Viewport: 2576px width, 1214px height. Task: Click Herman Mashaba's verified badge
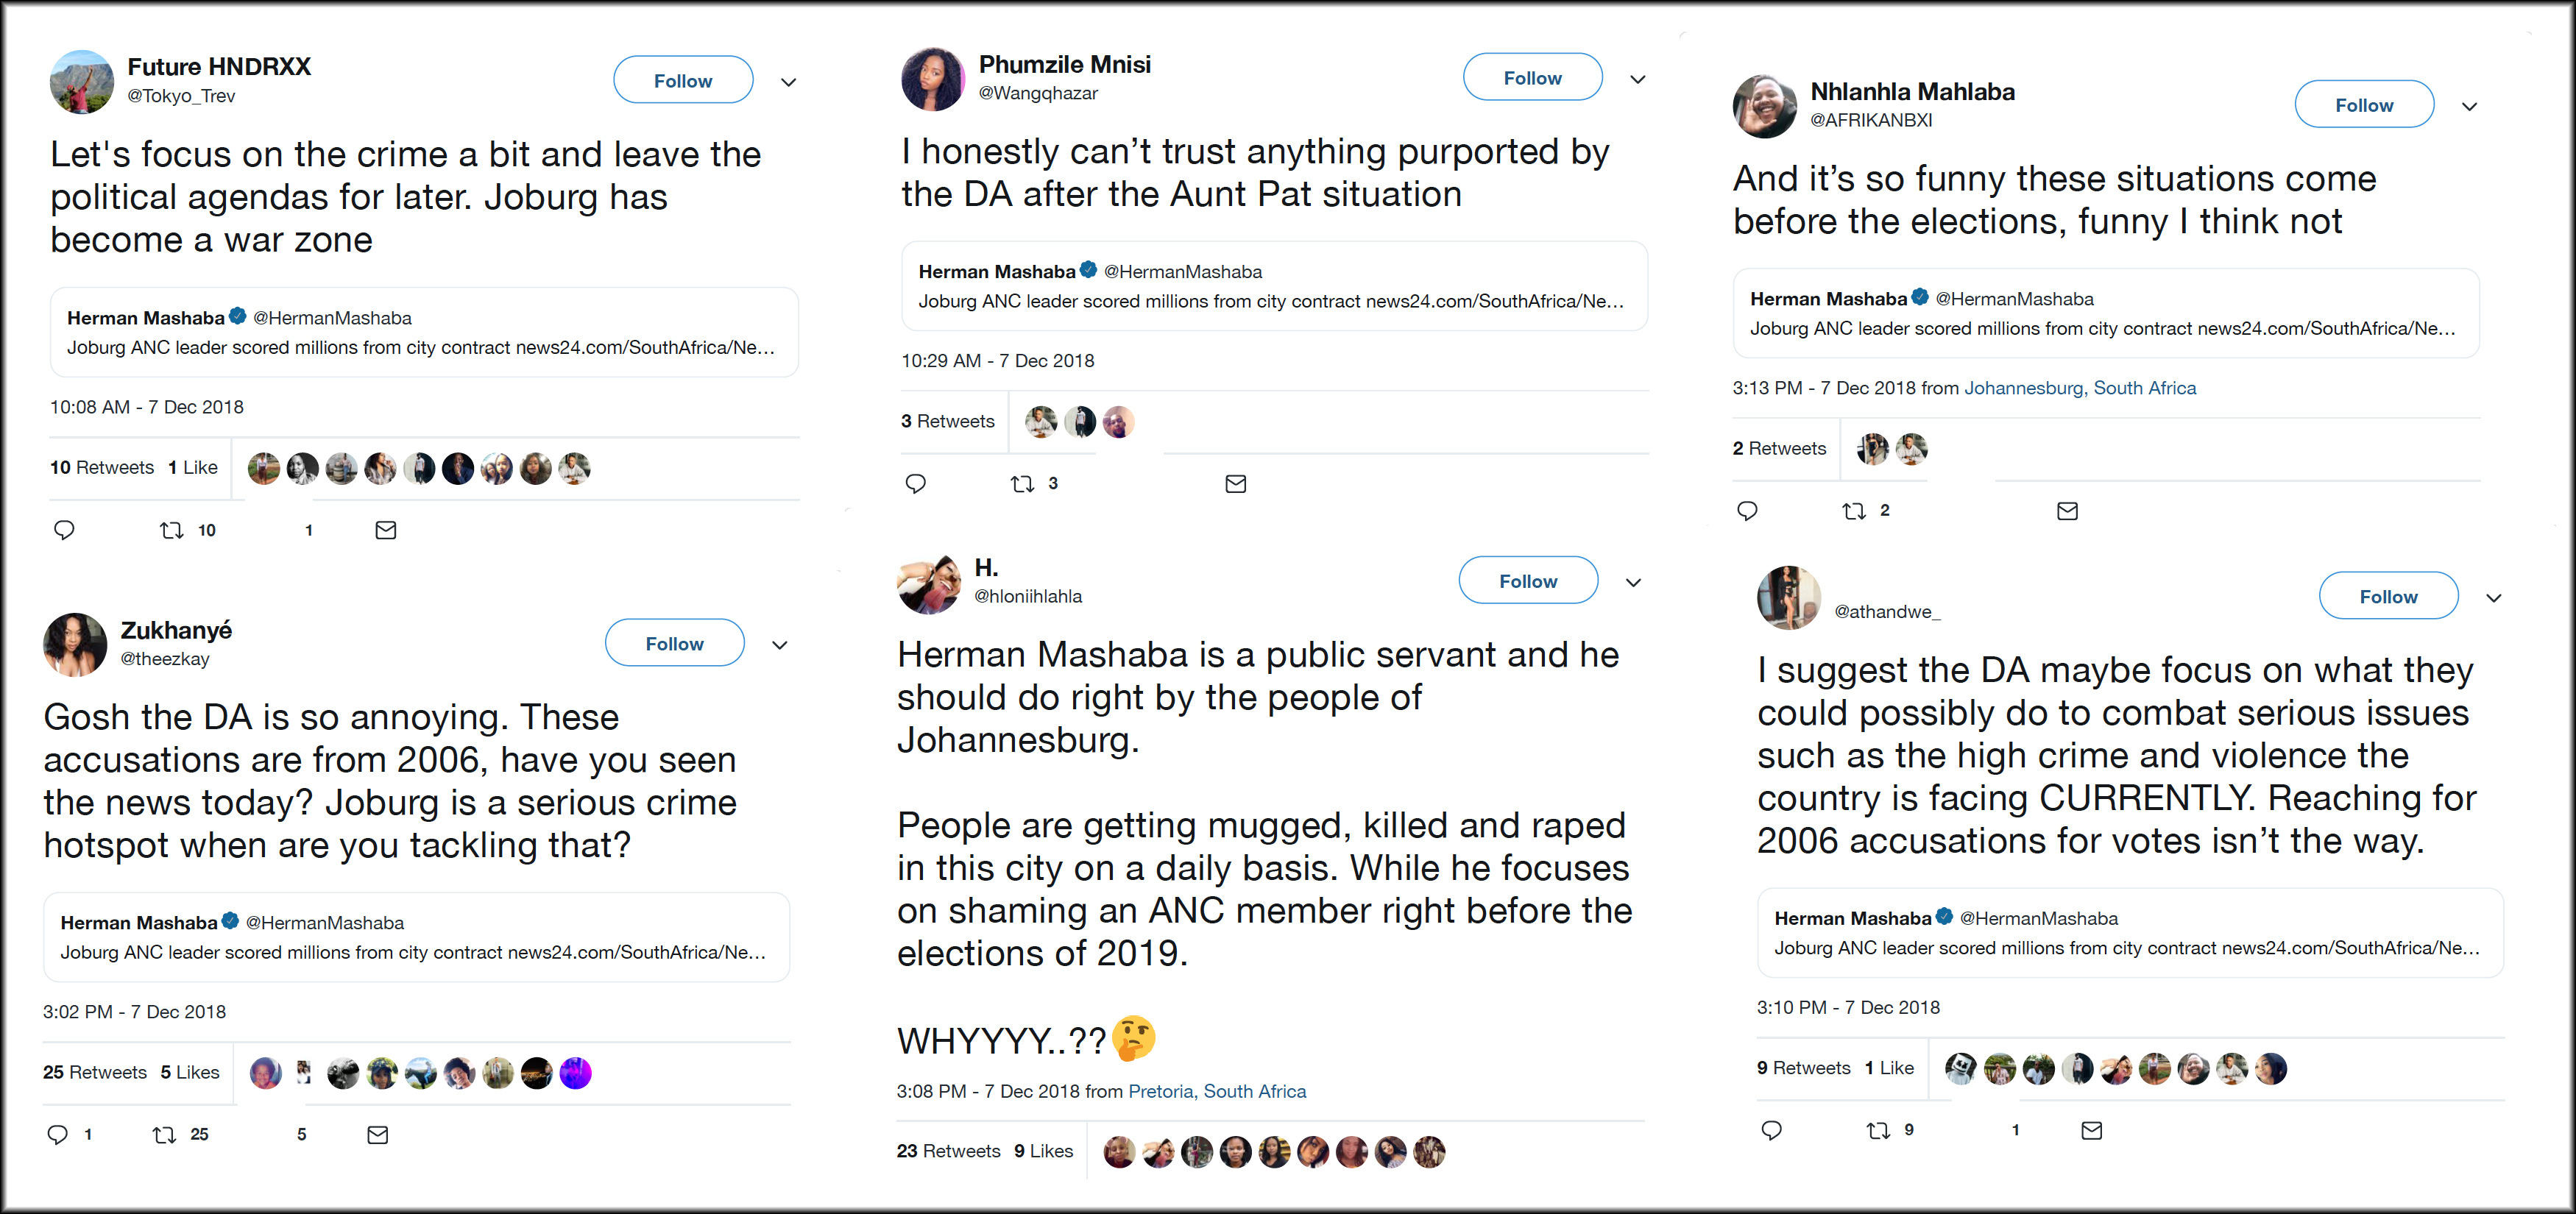click(238, 317)
